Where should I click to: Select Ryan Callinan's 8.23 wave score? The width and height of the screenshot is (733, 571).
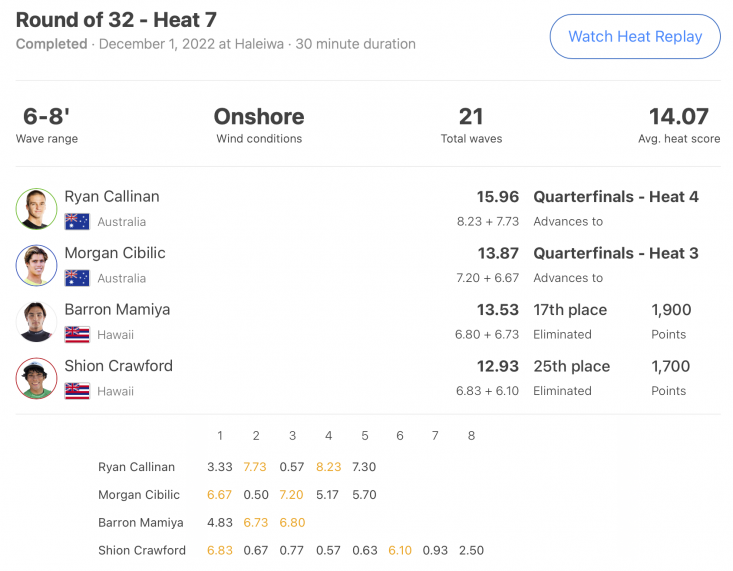point(329,467)
